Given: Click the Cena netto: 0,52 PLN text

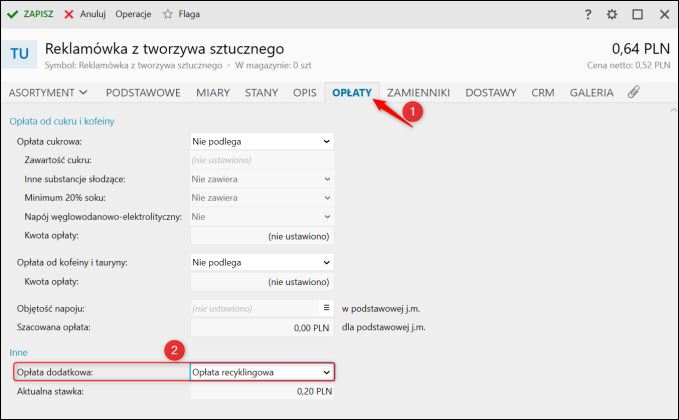Looking at the screenshot, I should coord(629,65).
